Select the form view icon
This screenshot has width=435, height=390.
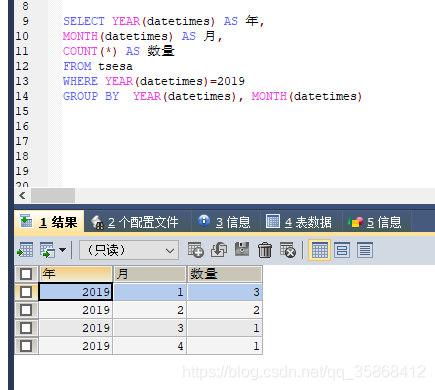(342, 250)
